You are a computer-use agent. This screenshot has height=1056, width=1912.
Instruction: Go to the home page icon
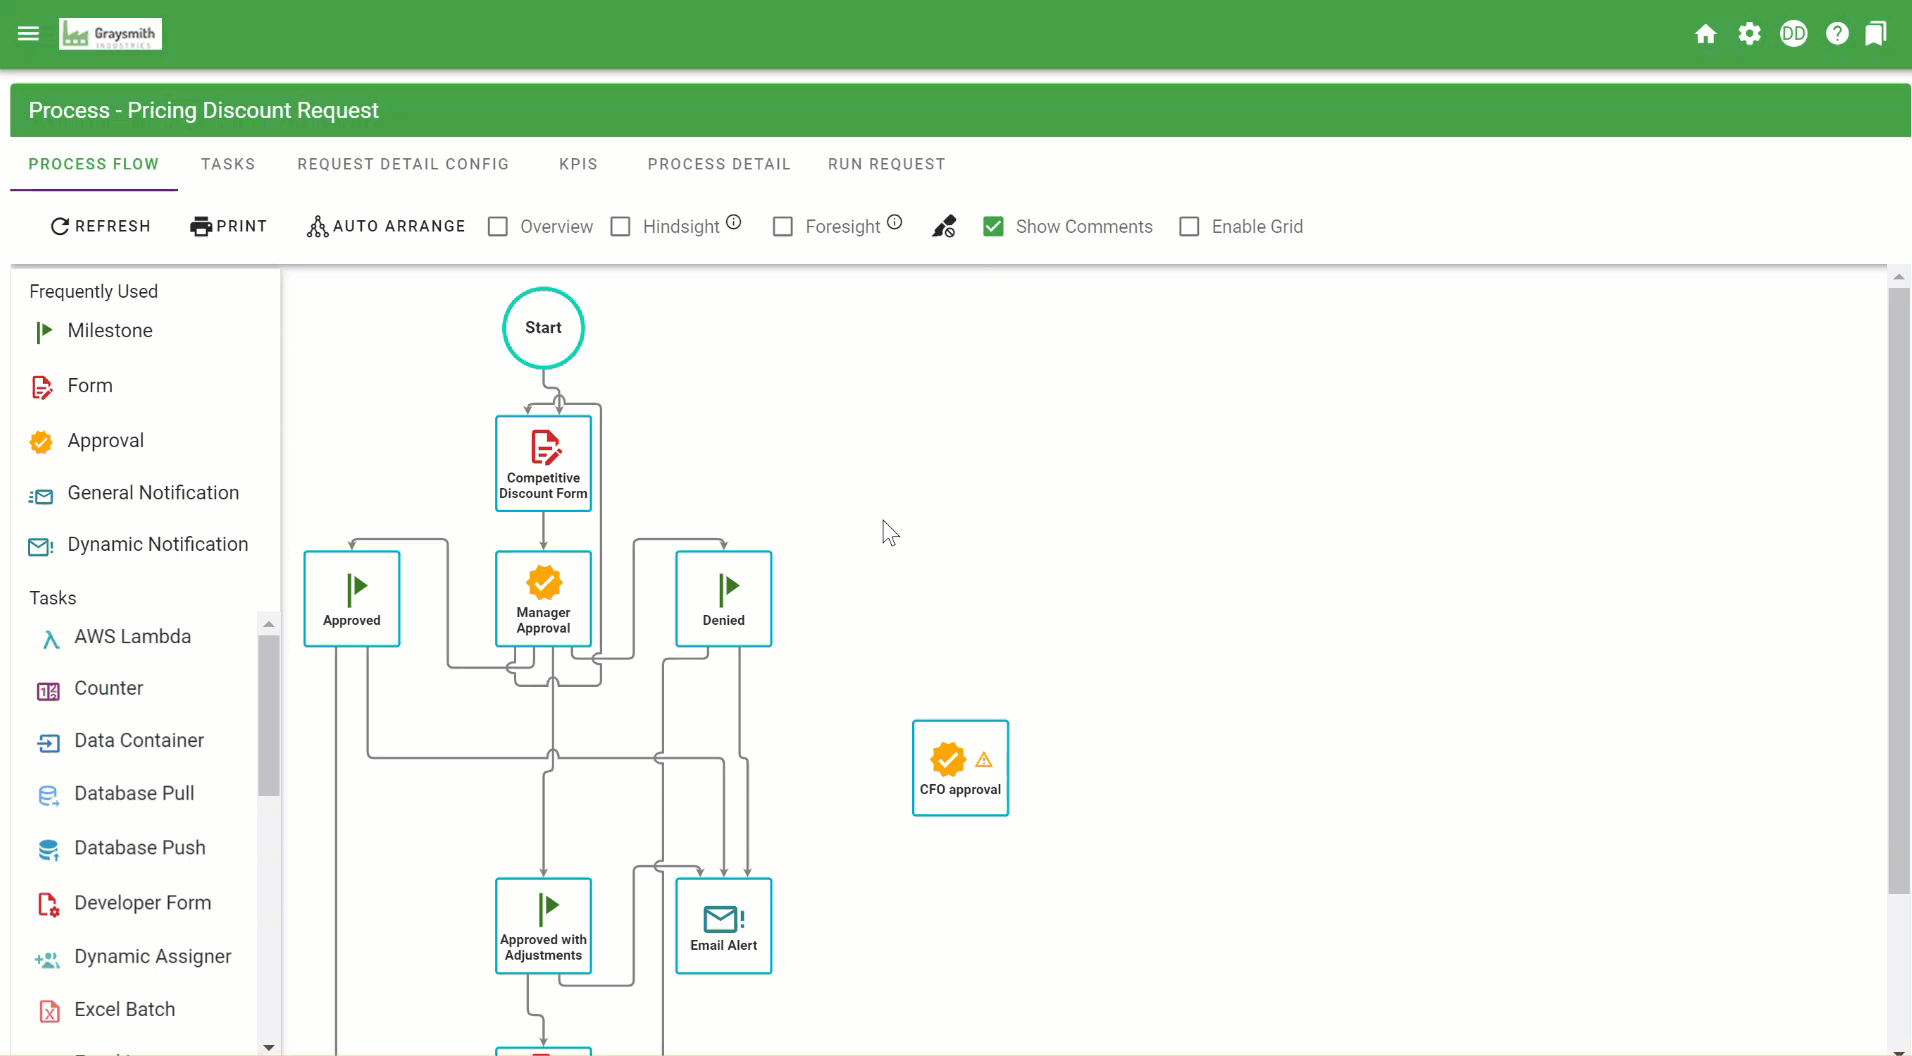(x=1706, y=34)
